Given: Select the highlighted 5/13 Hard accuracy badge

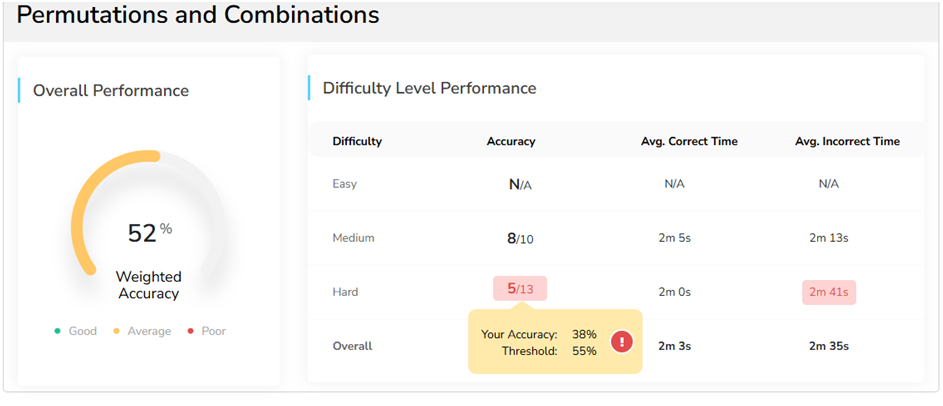Looking at the screenshot, I should click(x=519, y=289).
